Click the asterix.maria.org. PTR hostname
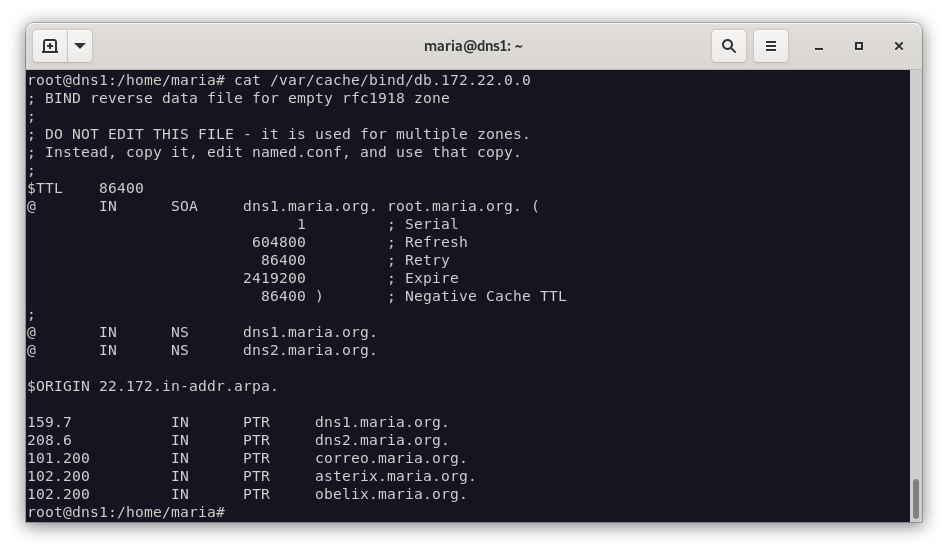 (x=395, y=476)
